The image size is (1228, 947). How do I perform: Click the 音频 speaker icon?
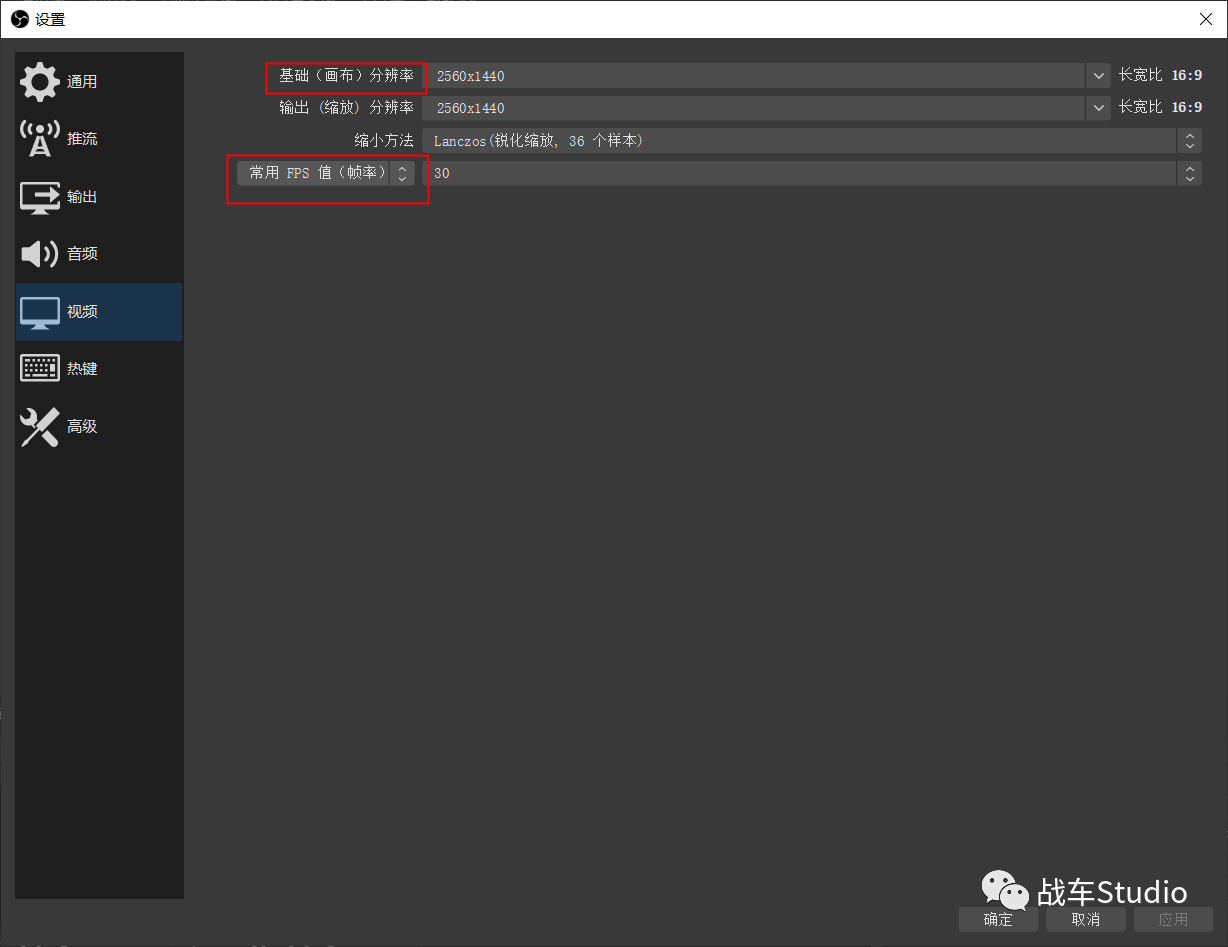[x=40, y=254]
